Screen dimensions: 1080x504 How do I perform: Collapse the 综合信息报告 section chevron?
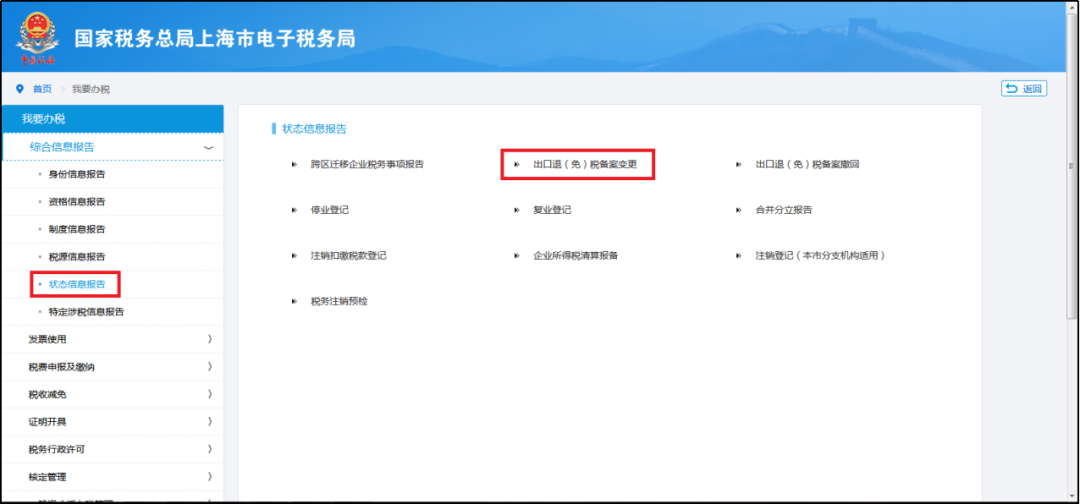pyautogui.click(x=209, y=147)
